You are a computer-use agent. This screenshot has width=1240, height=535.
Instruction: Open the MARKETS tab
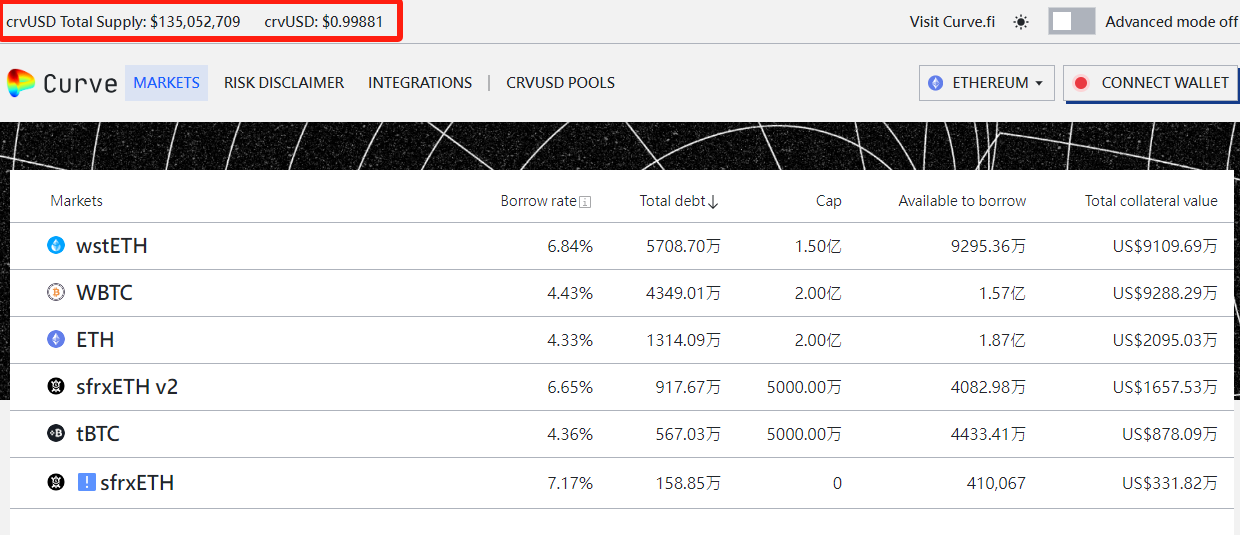pos(166,83)
